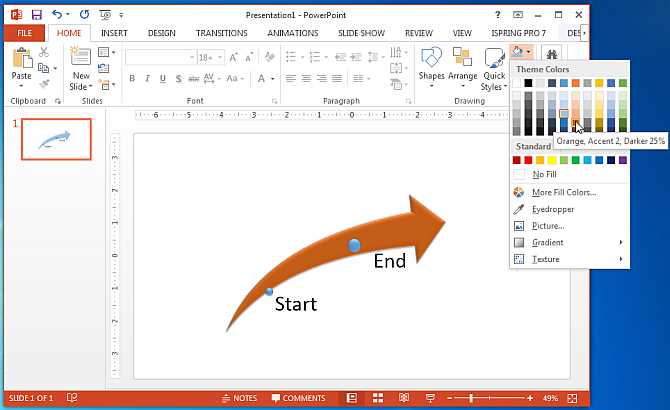Click the NOTES button in status bar
The image size is (670, 410).
(239, 398)
